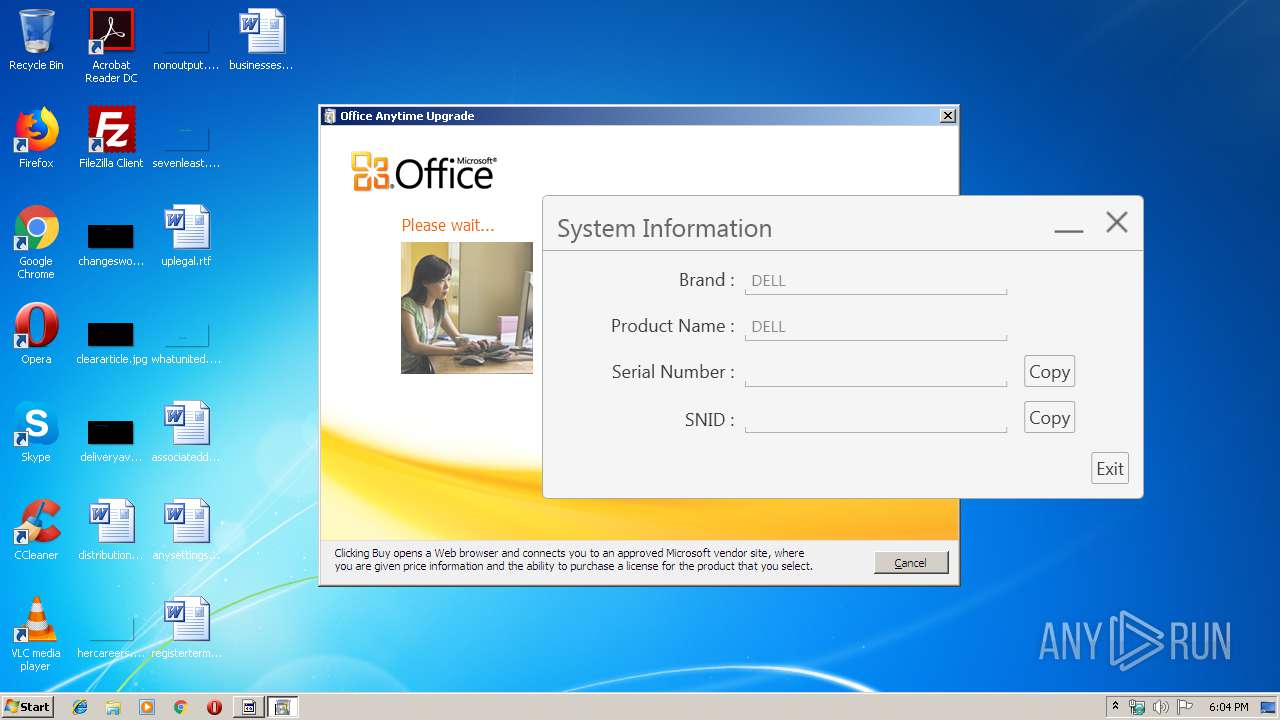
Task: Click the Show desktop button
Action: click(1270, 707)
